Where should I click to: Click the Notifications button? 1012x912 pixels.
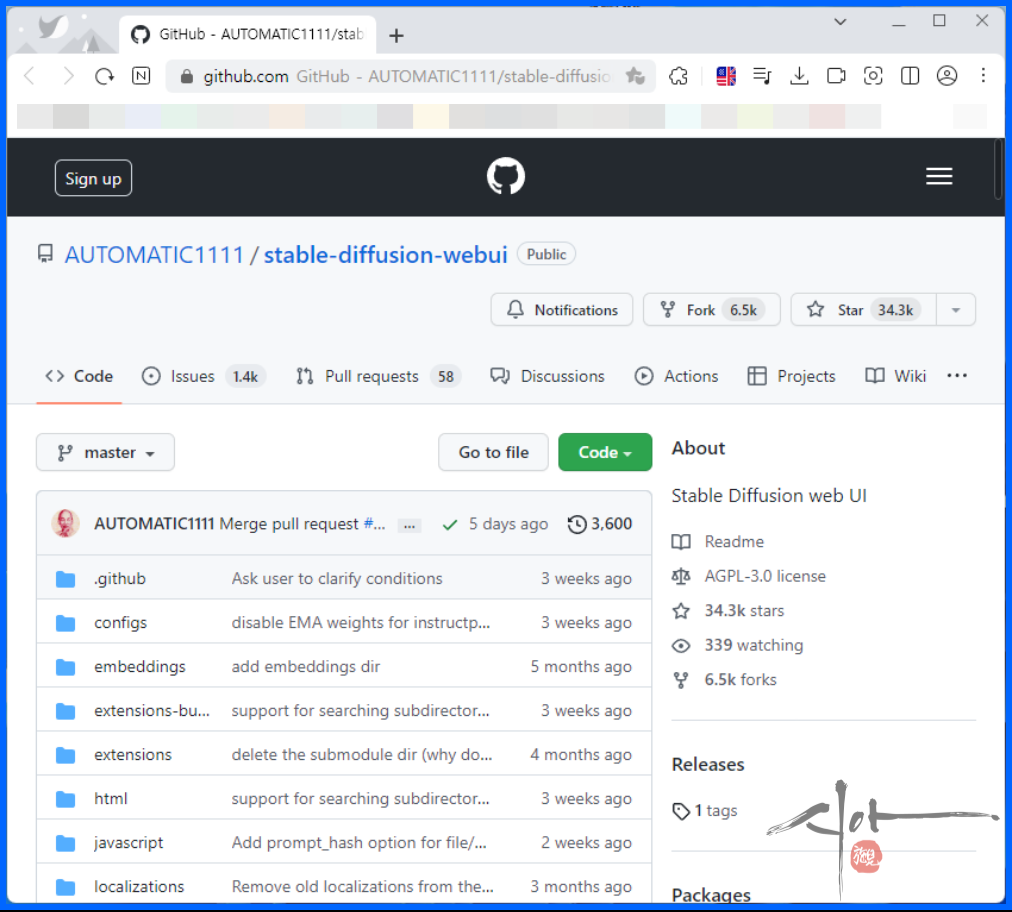coord(562,310)
